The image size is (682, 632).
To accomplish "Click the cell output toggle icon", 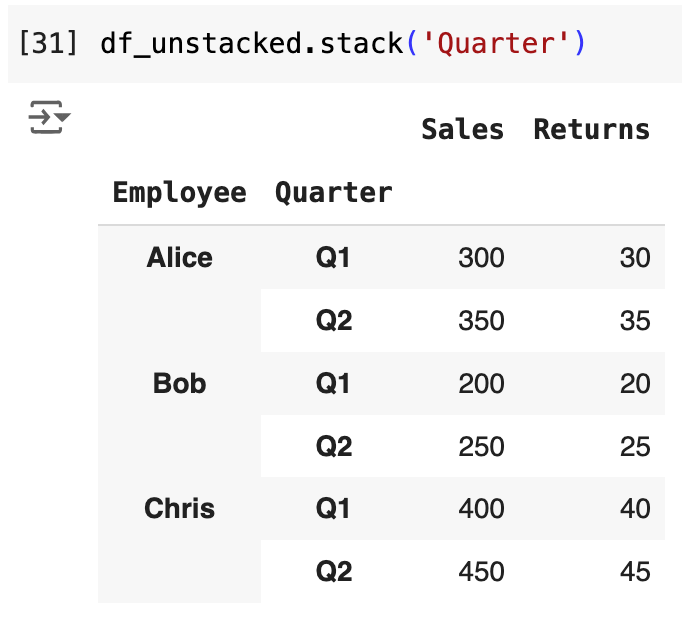I will pos(48,118).
